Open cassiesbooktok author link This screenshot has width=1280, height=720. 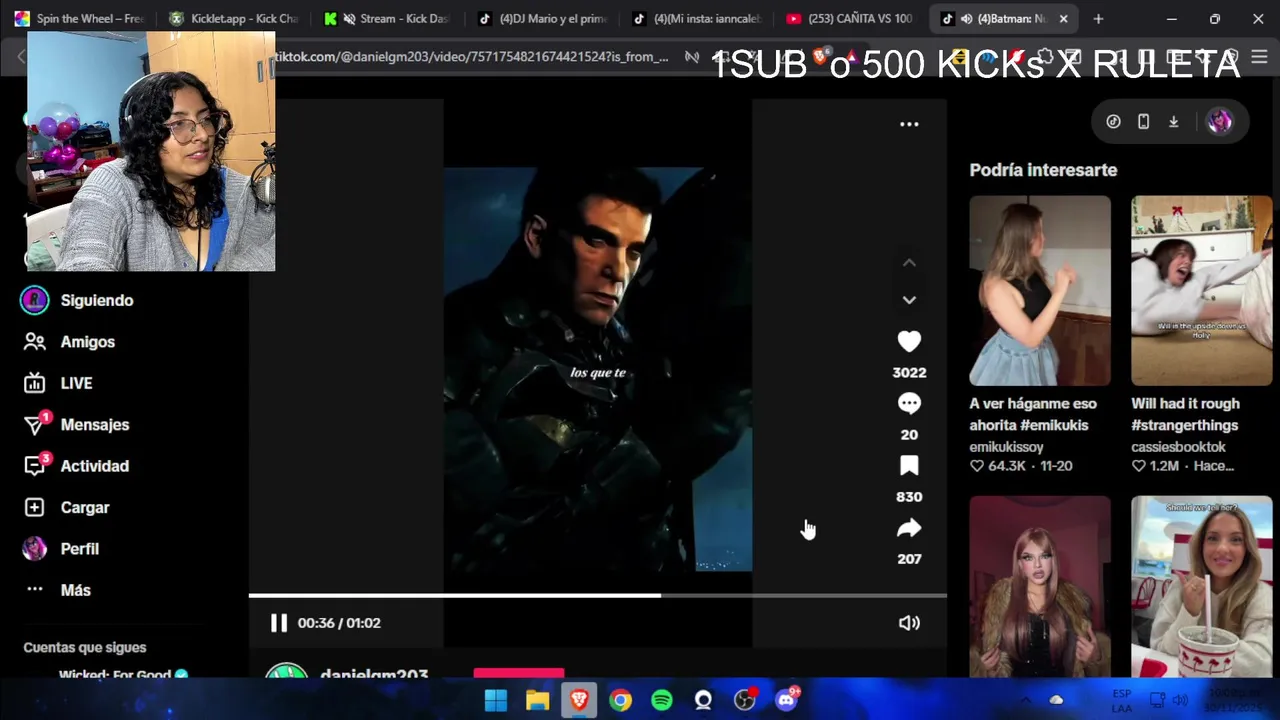coord(1178,447)
